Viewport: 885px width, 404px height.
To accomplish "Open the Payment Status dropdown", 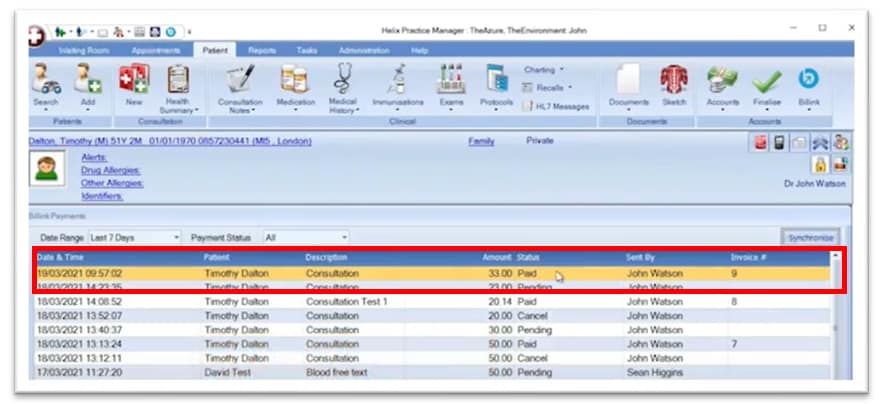I will pyautogui.click(x=343, y=237).
